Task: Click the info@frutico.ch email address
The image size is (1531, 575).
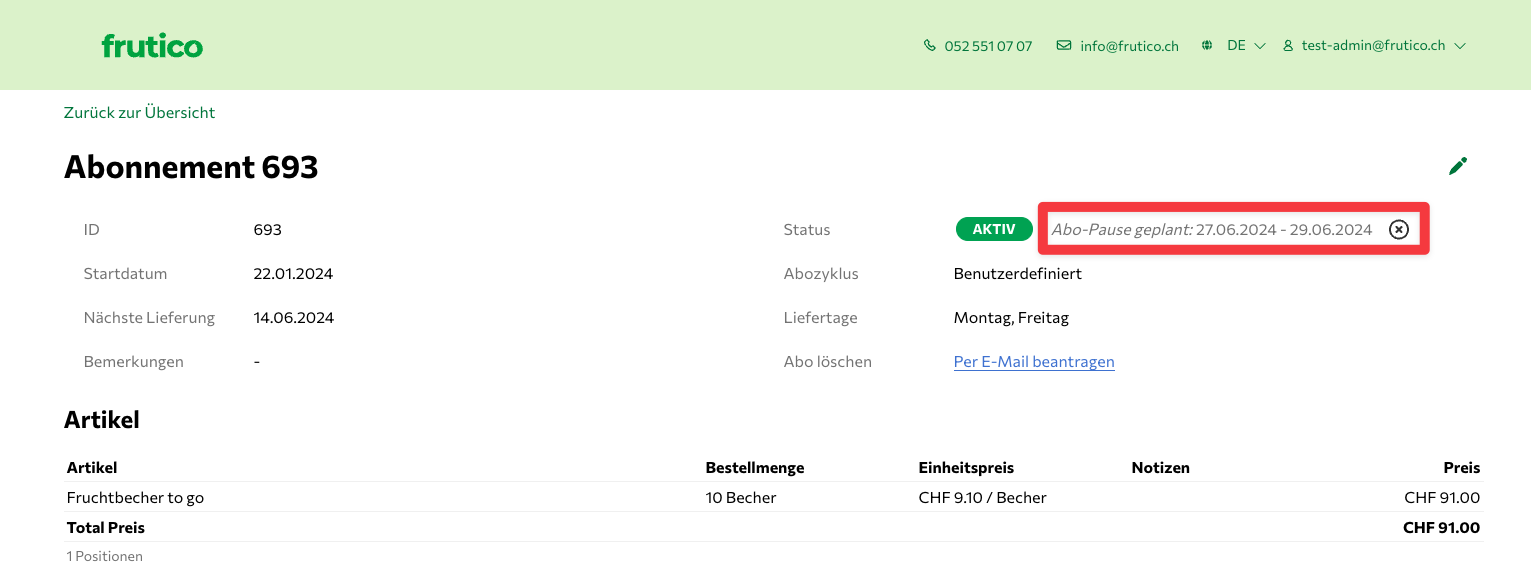Action: tap(1129, 46)
